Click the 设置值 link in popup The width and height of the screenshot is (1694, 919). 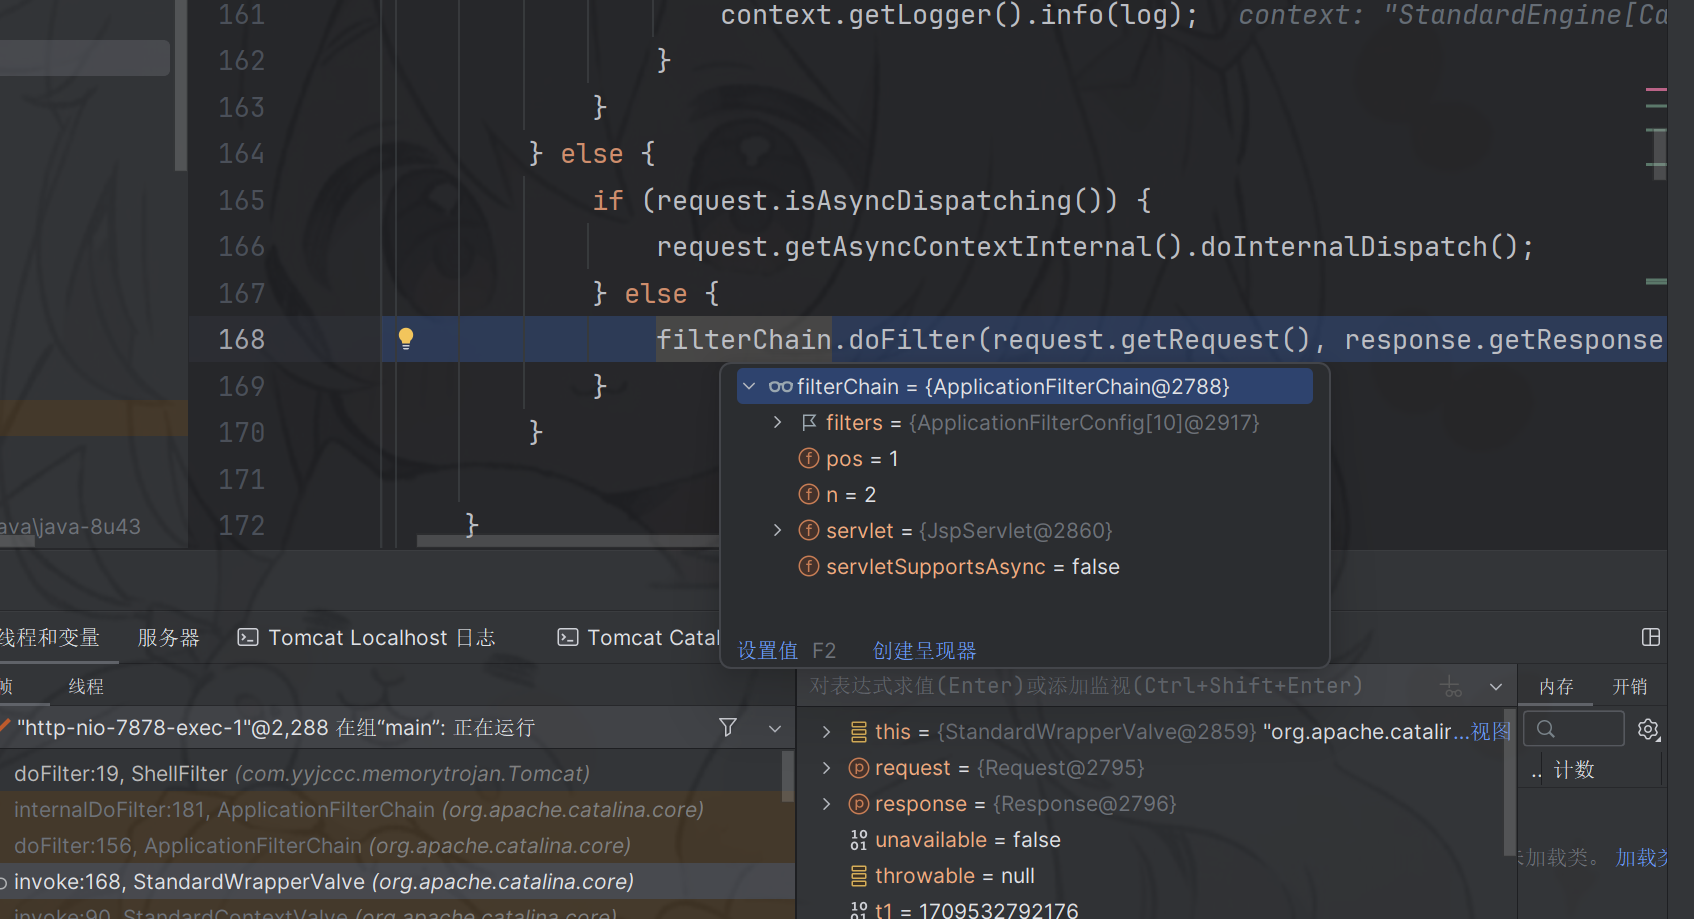point(767,651)
